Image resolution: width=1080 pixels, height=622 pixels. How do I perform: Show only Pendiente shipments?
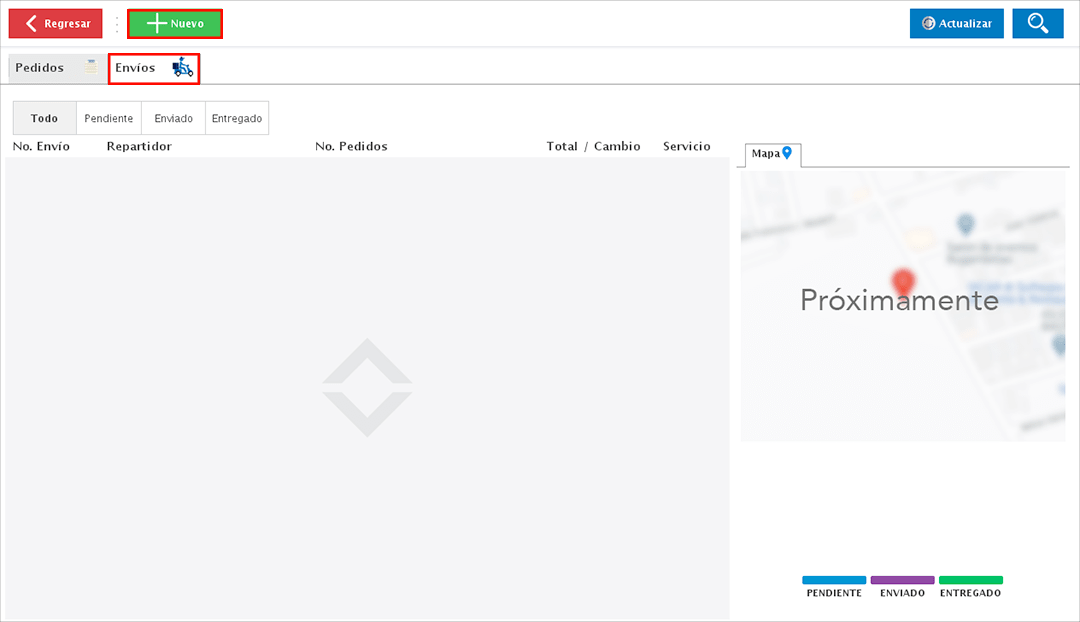tap(109, 118)
